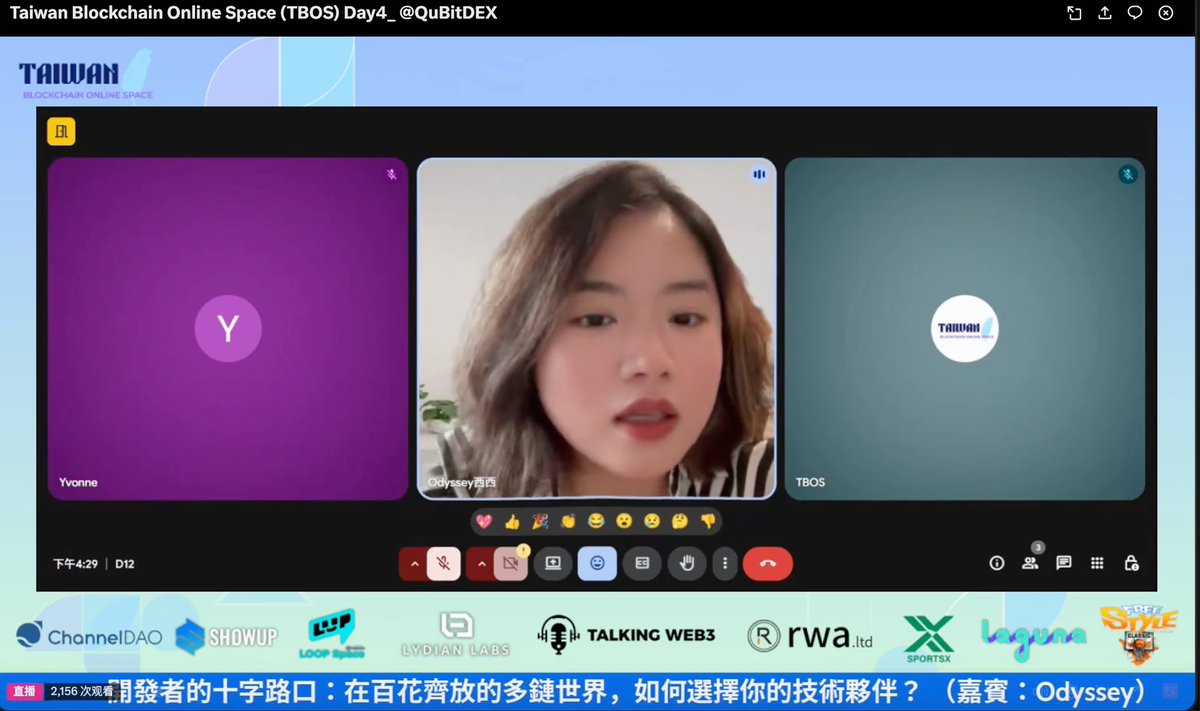Share the livestream via upload icon
Image resolution: width=1200 pixels, height=711 pixels.
(x=1105, y=13)
